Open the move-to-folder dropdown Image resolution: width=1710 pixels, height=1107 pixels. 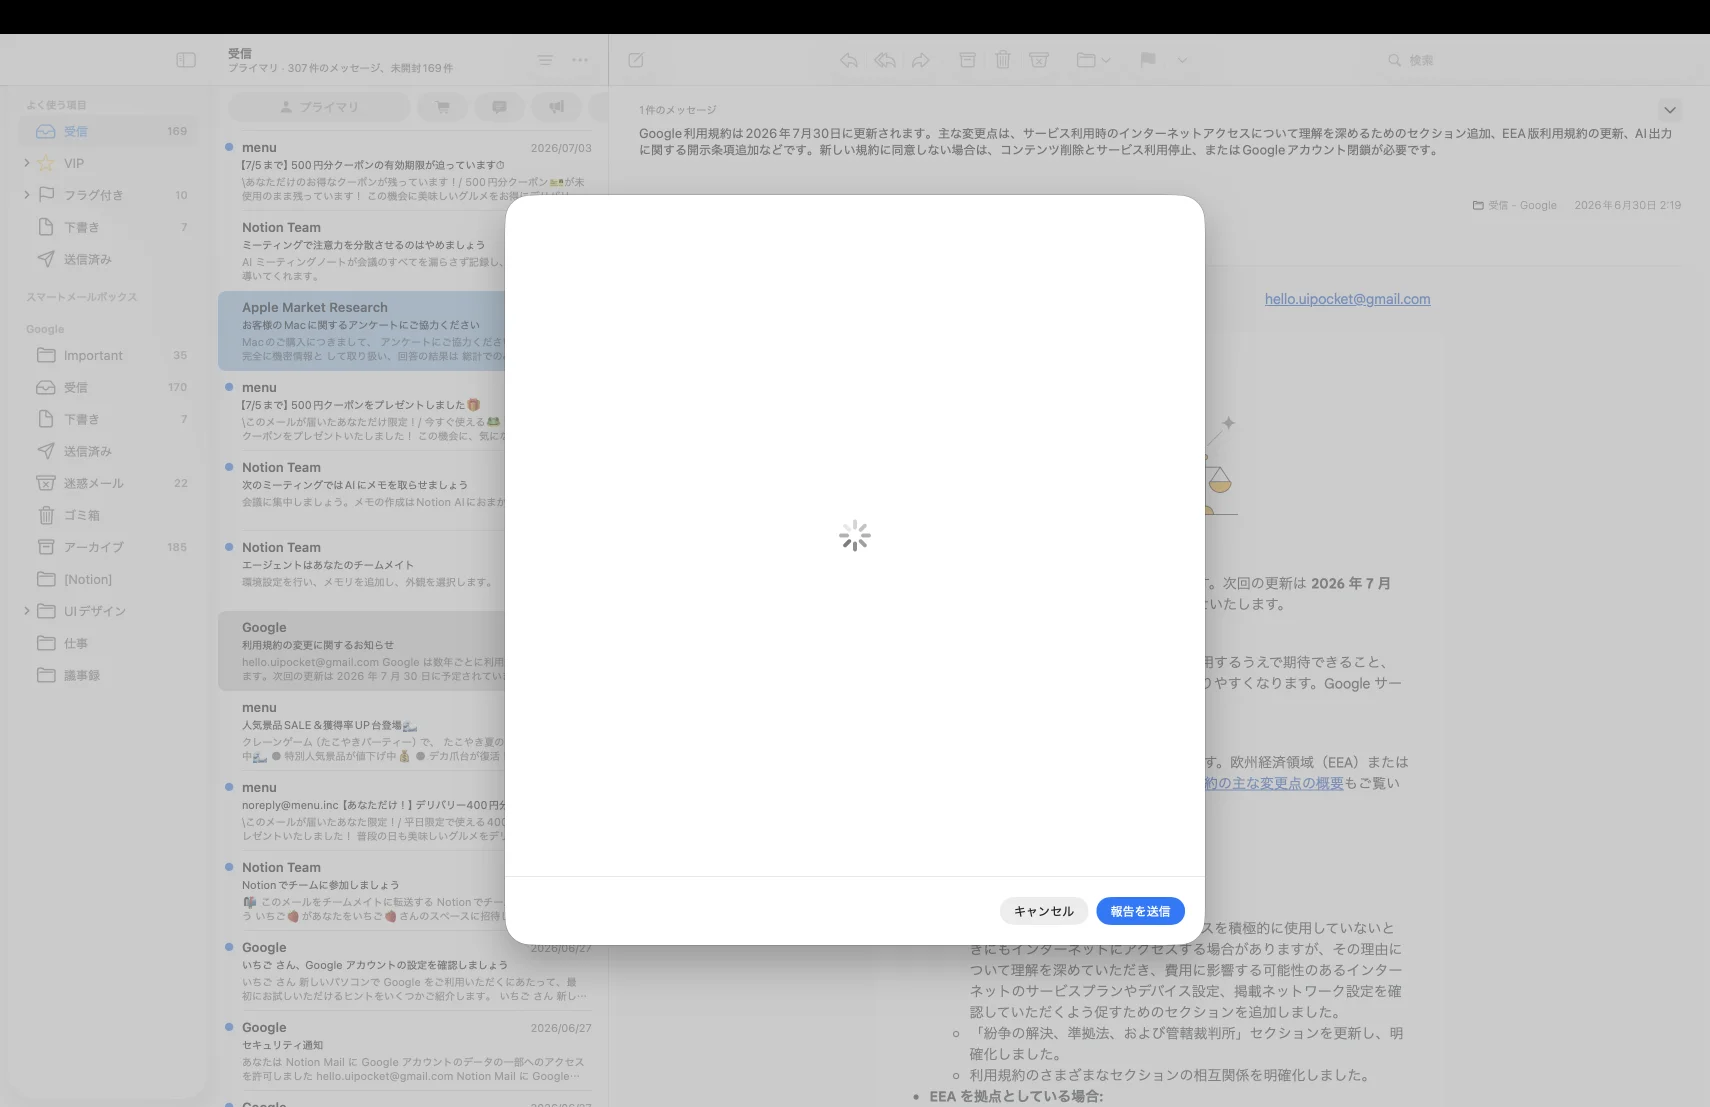point(1093,60)
